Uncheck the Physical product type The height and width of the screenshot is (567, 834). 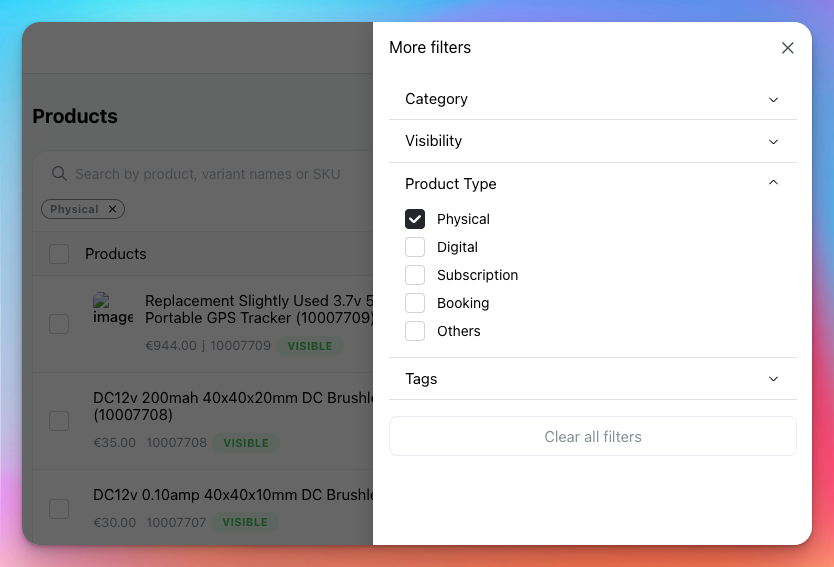pos(415,219)
